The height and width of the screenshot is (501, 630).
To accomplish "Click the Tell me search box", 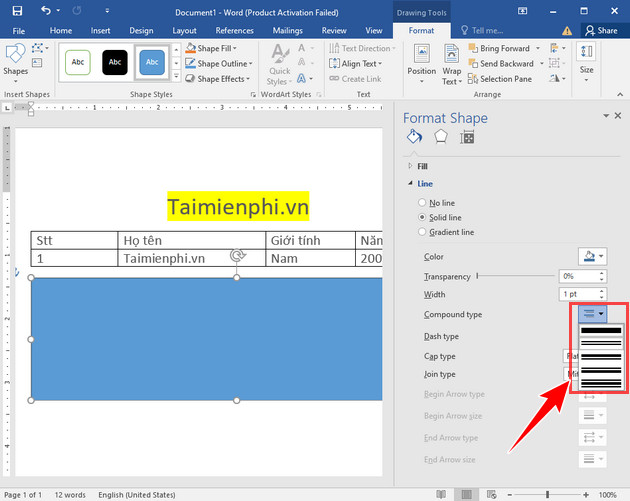I will (x=482, y=31).
